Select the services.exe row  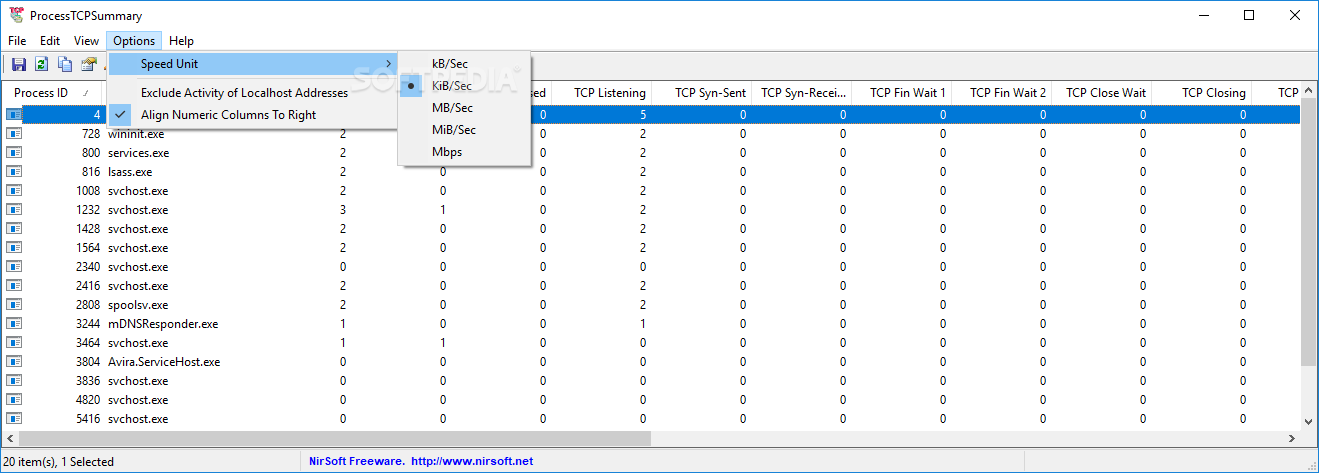(652, 153)
